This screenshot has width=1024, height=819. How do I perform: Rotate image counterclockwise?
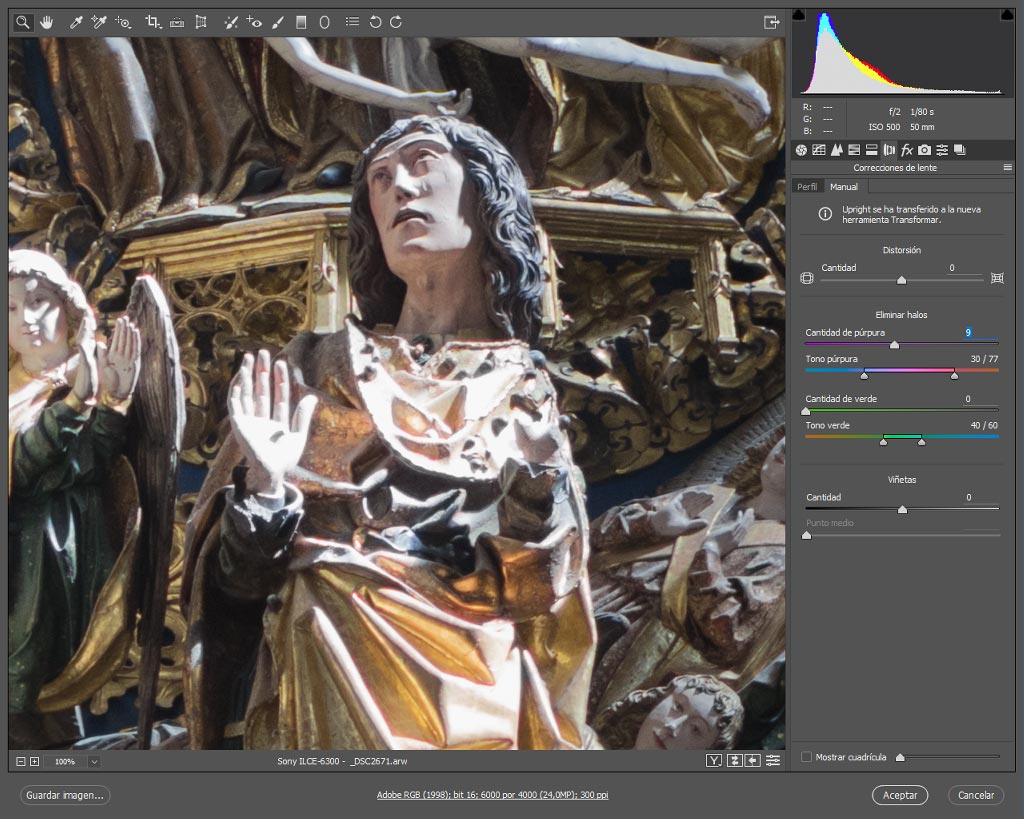[375, 22]
